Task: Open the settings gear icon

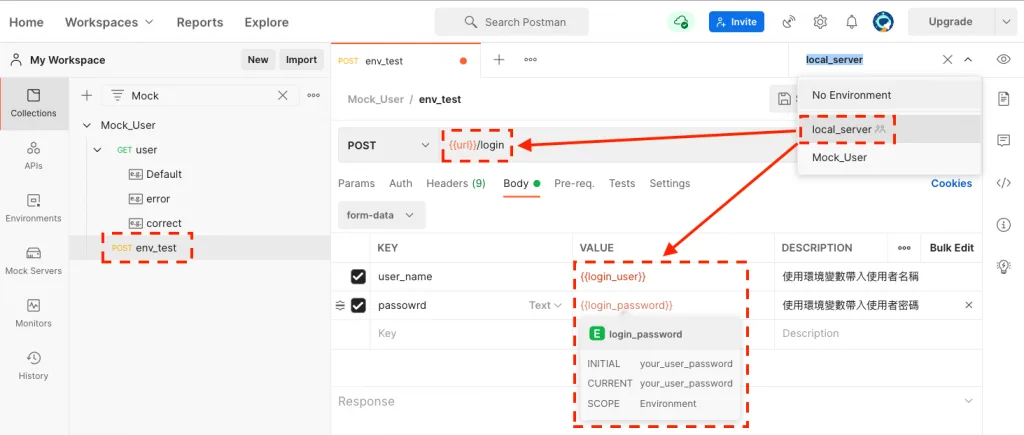Action: 820,22
